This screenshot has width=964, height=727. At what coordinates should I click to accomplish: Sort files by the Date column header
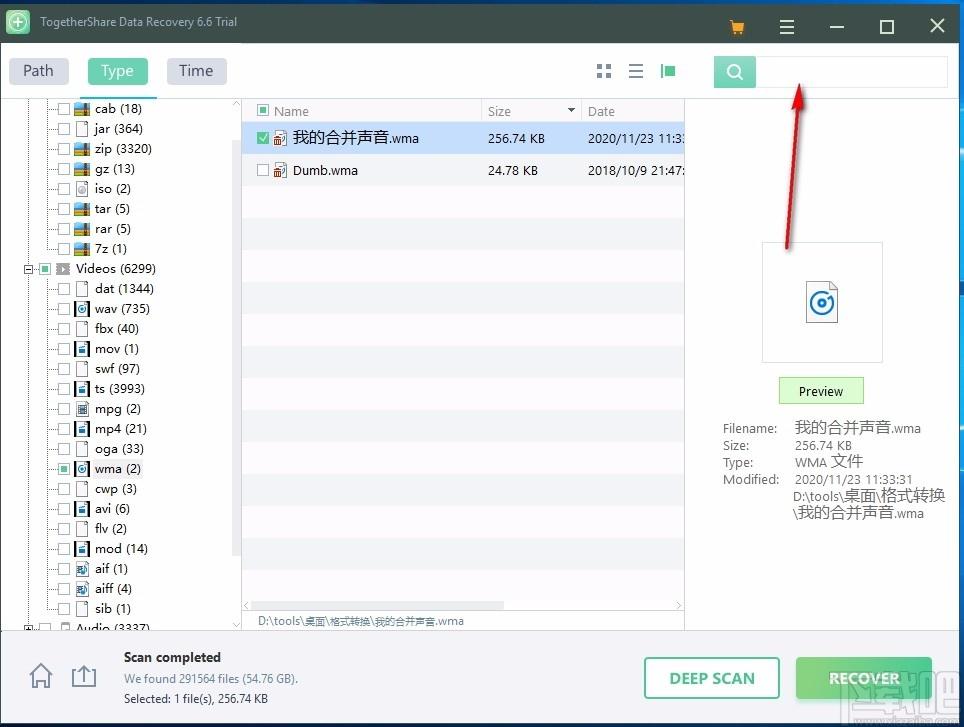click(601, 111)
